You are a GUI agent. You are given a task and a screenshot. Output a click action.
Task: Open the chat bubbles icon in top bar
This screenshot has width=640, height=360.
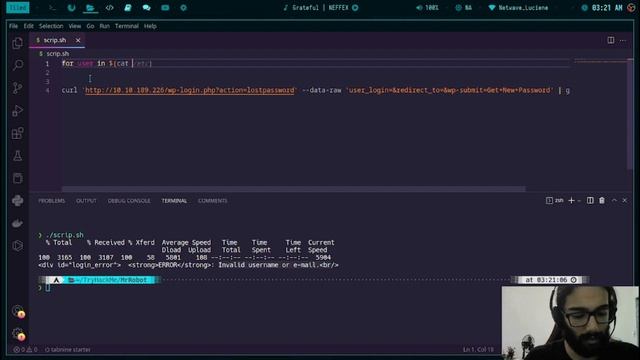pos(146,8)
